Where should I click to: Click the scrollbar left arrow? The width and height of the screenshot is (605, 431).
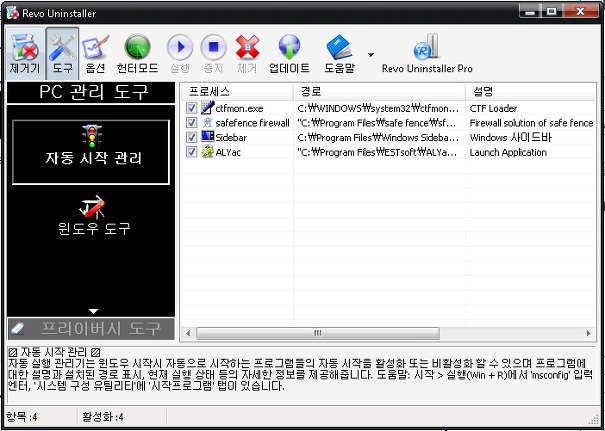188,333
